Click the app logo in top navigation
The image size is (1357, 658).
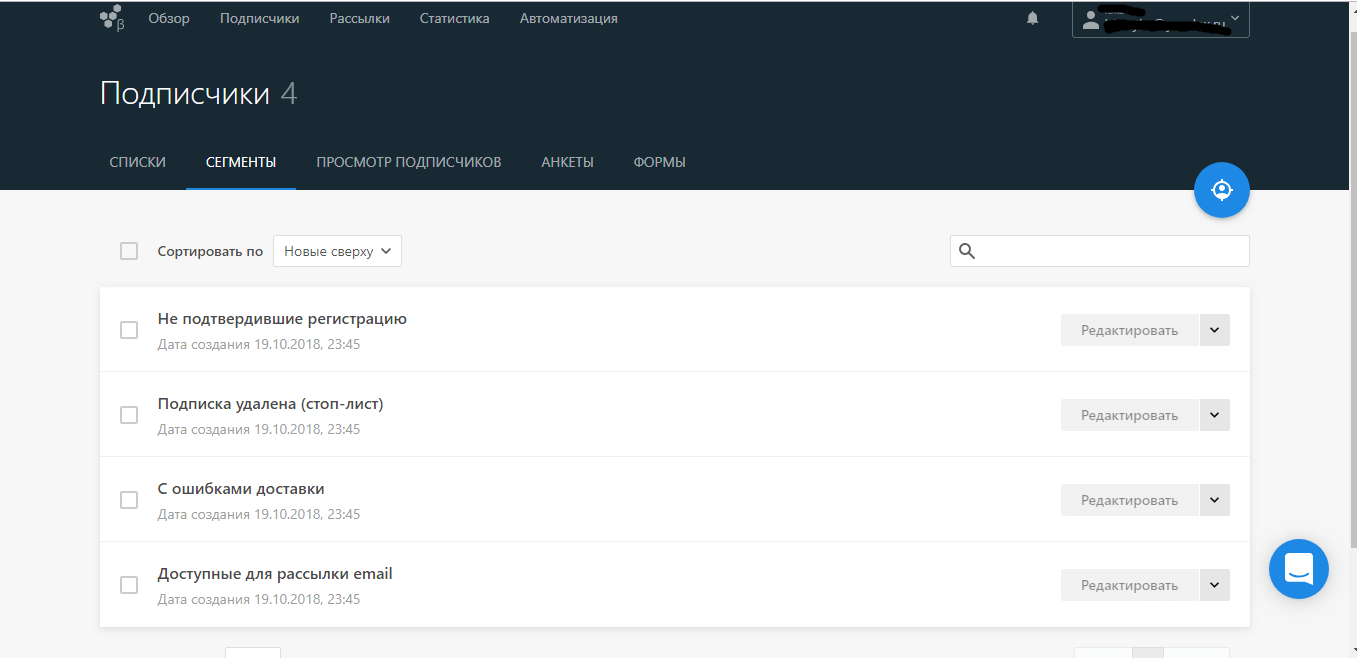coord(112,19)
